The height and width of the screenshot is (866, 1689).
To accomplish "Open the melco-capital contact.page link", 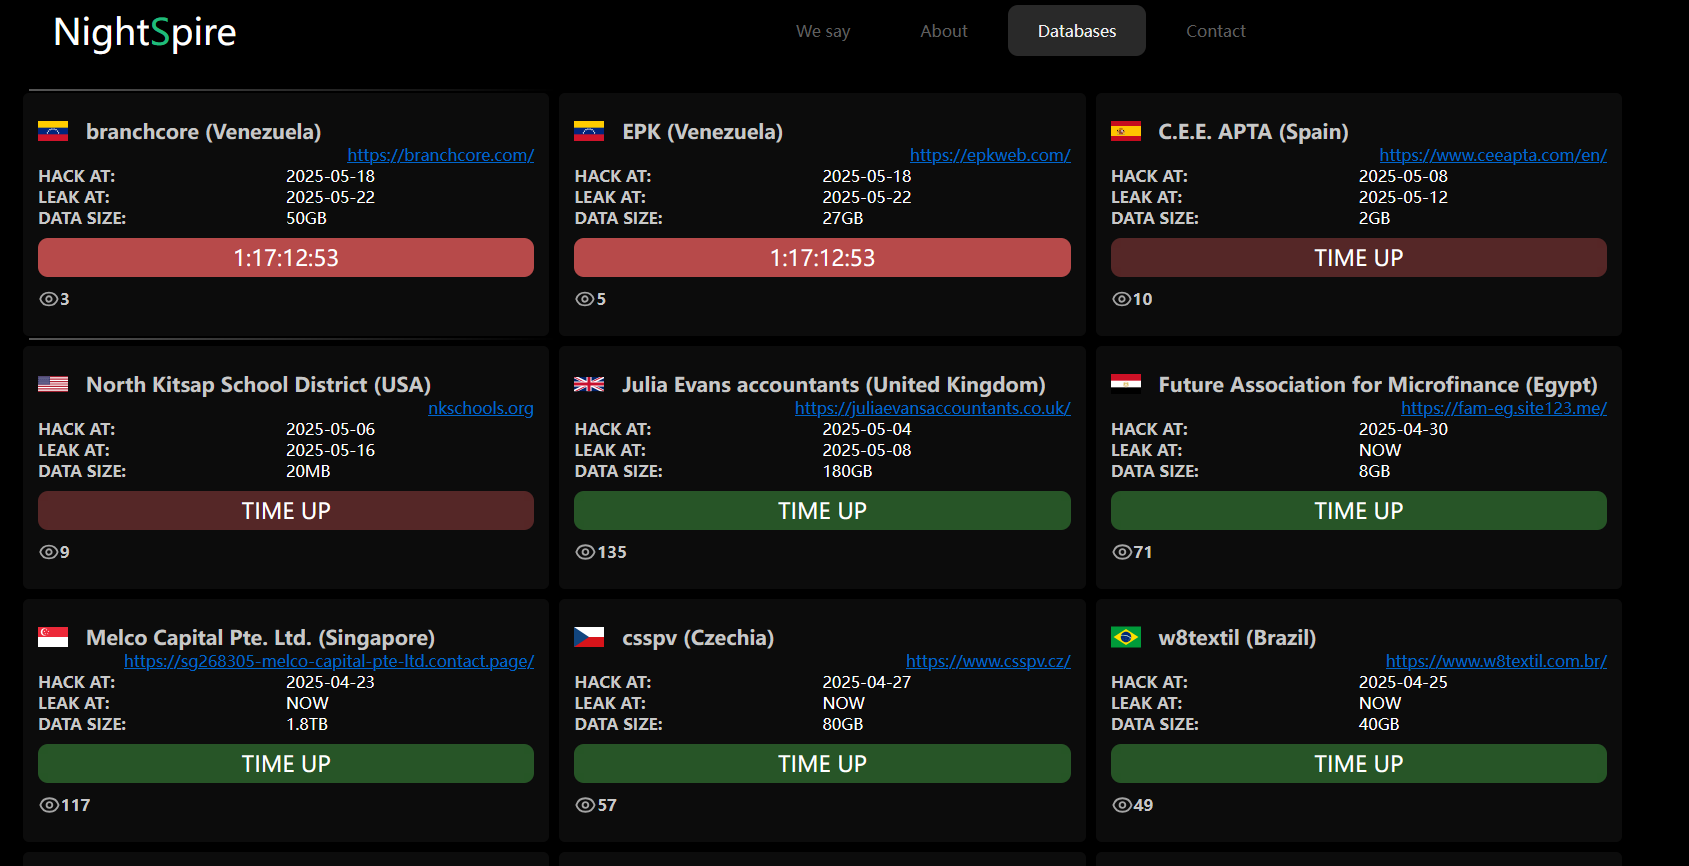I will click(x=329, y=661).
